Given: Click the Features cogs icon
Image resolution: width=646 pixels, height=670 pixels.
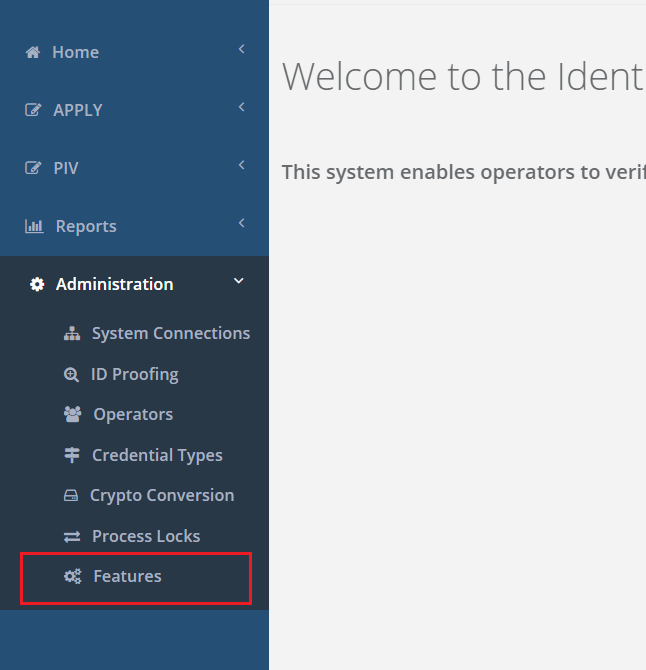Looking at the screenshot, I should pyautogui.click(x=73, y=576).
